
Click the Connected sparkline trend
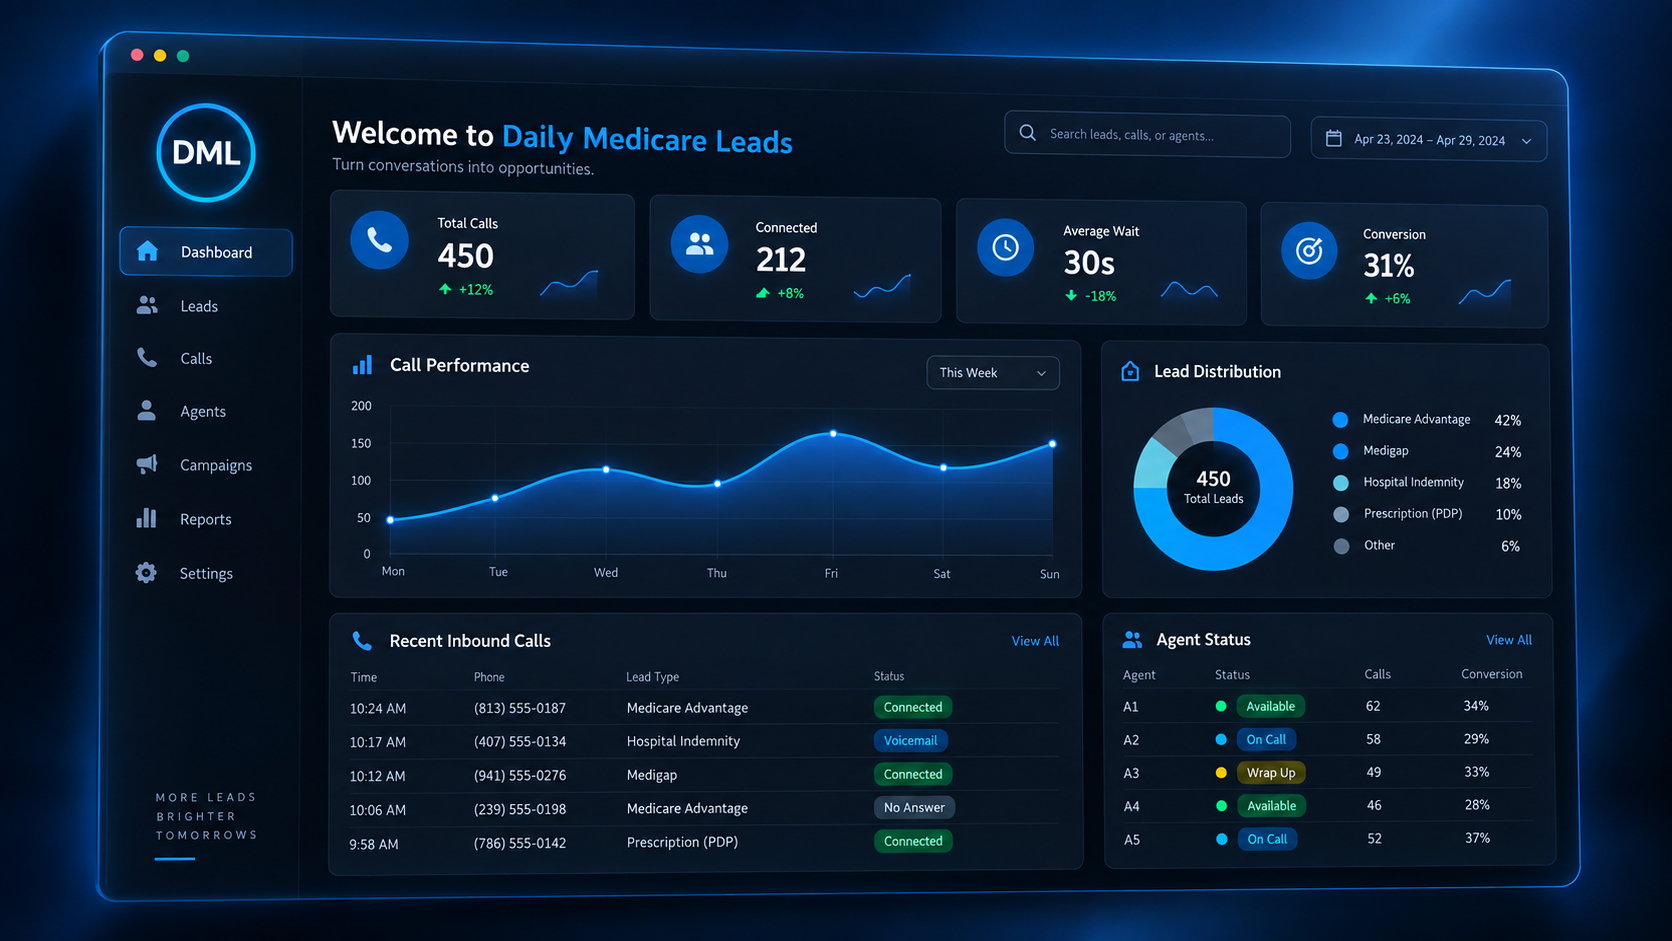(882, 287)
